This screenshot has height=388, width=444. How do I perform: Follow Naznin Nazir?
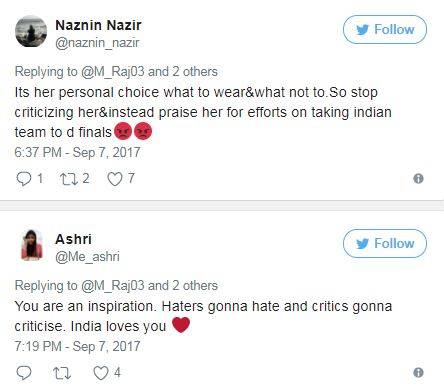click(385, 30)
